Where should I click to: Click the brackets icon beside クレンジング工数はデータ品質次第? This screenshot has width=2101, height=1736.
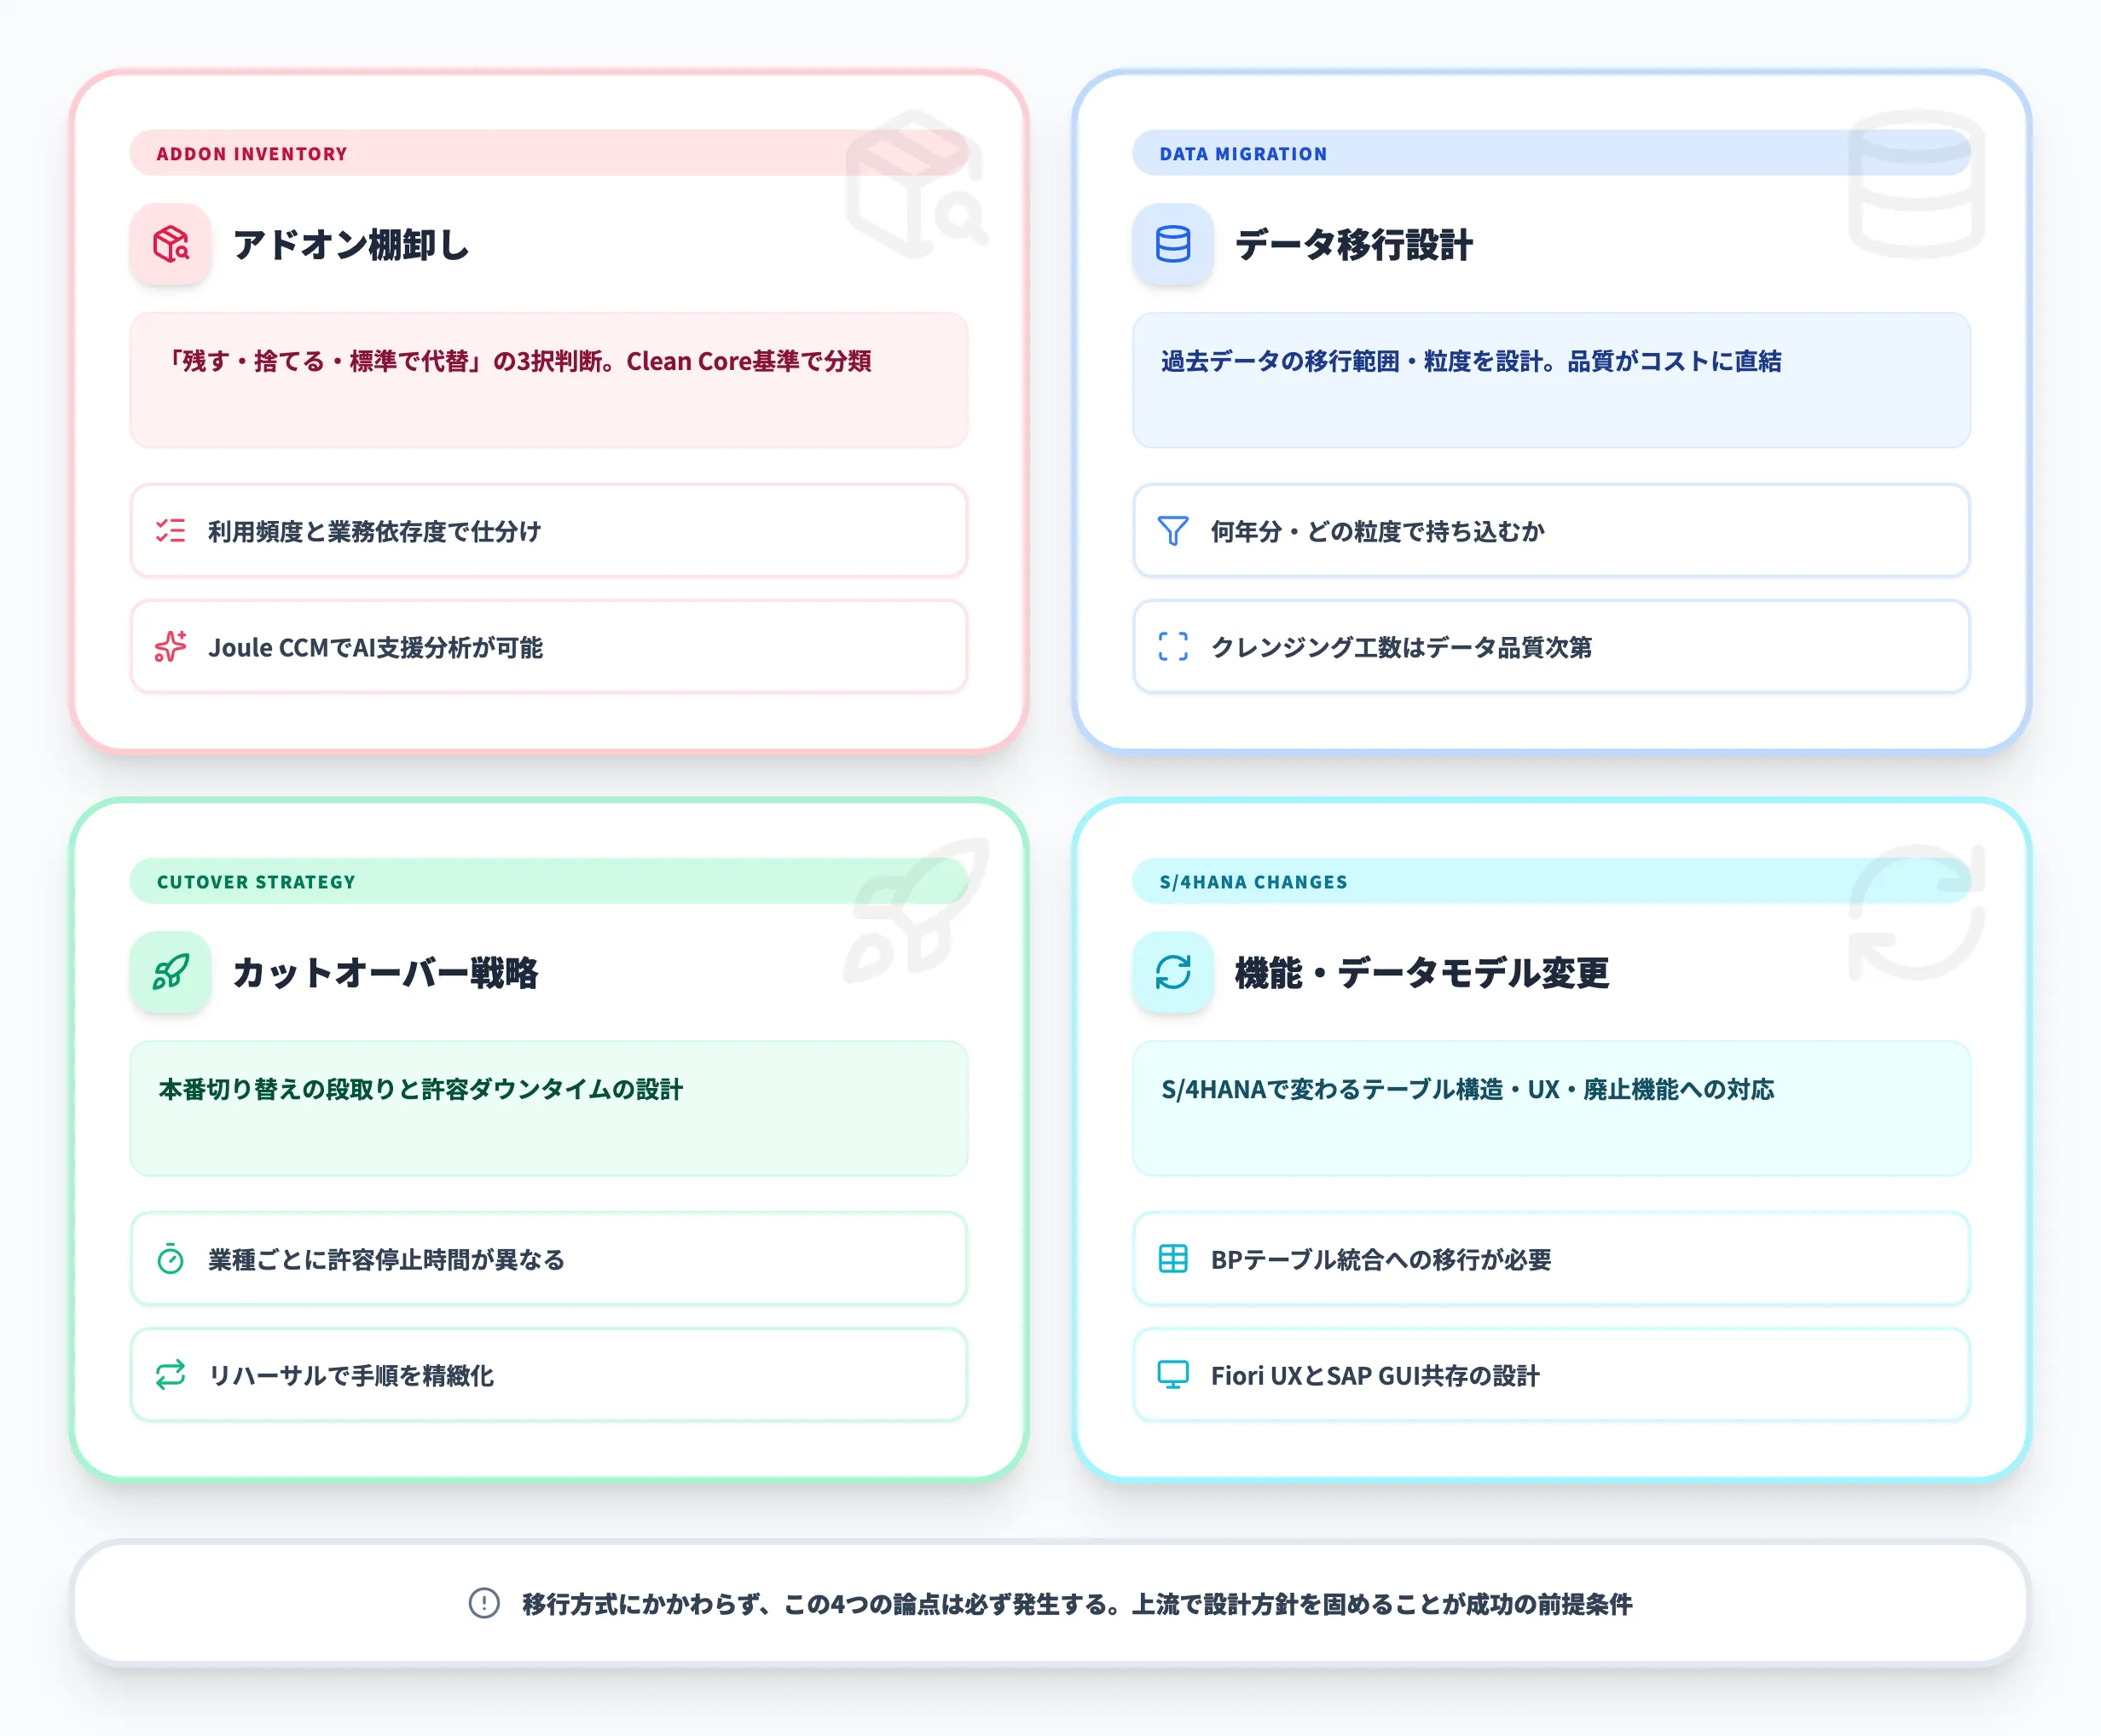(x=1172, y=648)
